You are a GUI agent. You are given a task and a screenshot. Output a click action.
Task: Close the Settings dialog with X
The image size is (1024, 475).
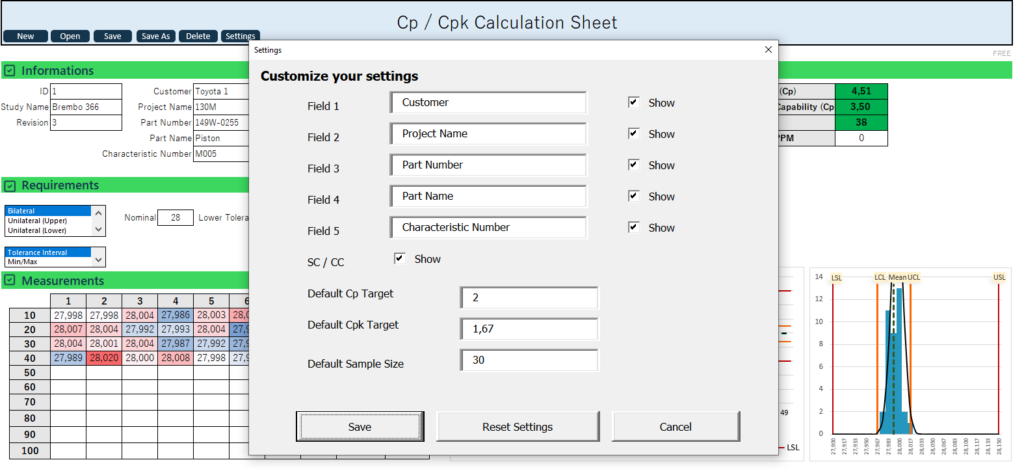click(x=768, y=49)
